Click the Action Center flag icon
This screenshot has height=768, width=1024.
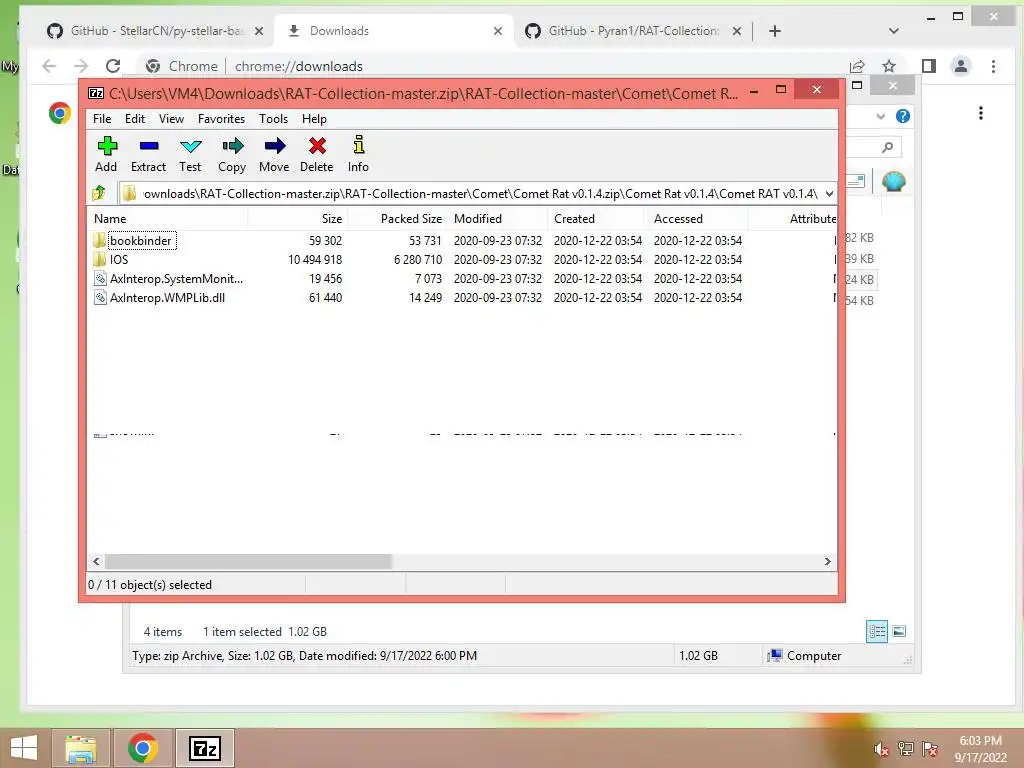tap(930, 749)
